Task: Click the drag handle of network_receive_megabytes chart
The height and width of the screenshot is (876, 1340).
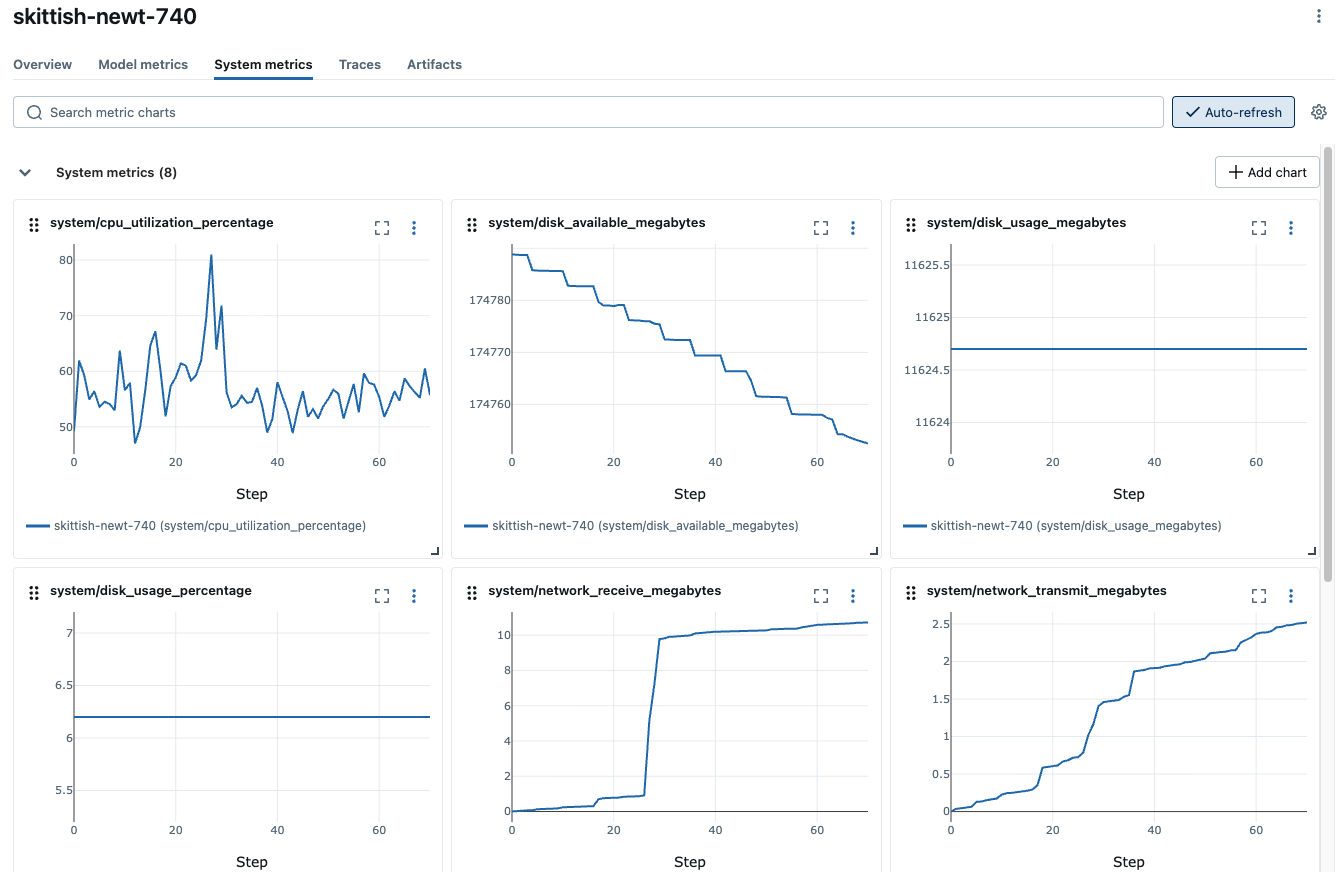Action: point(471,593)
